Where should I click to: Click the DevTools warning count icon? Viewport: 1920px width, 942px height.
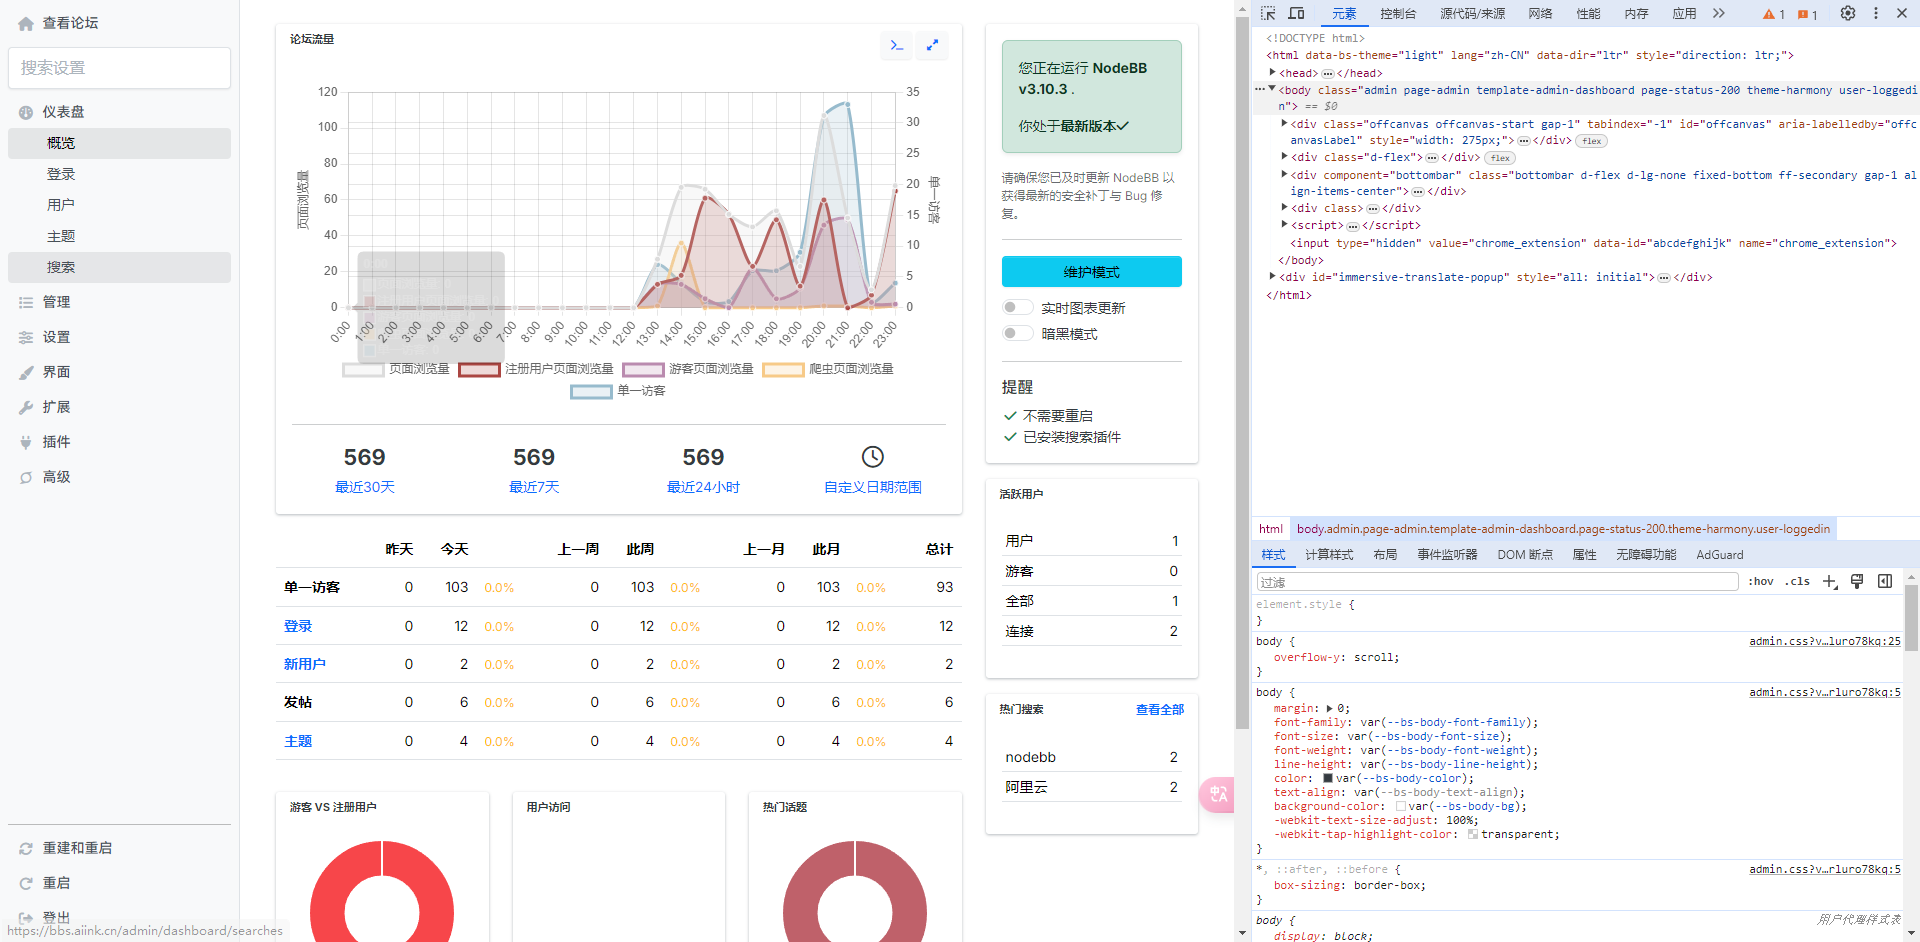click(x=1774, y=14)
